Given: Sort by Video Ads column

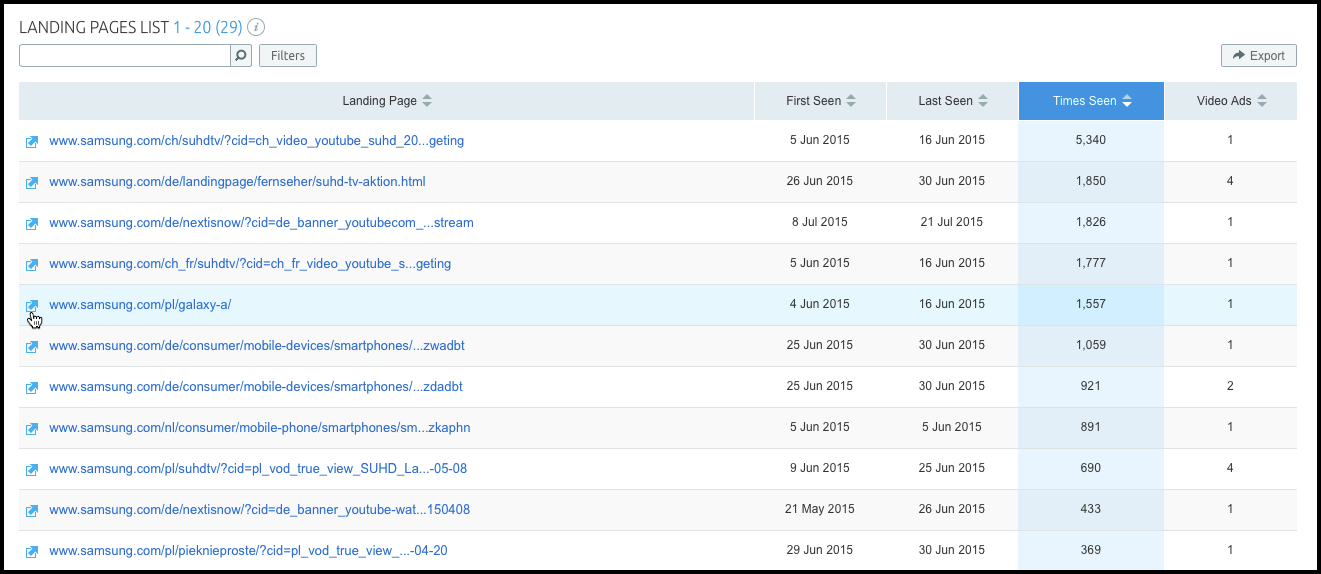Looking at the screenshot, I should click(x=1232, y=101).
